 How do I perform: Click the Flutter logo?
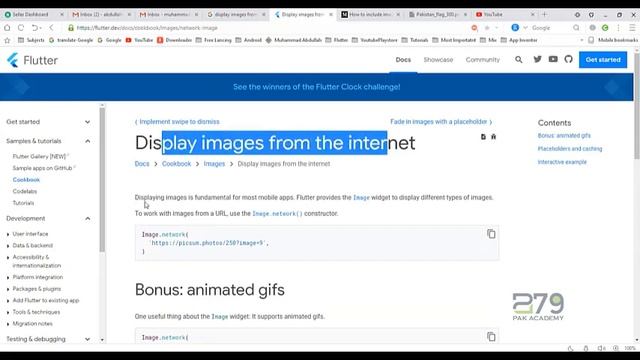click(32, 60)
